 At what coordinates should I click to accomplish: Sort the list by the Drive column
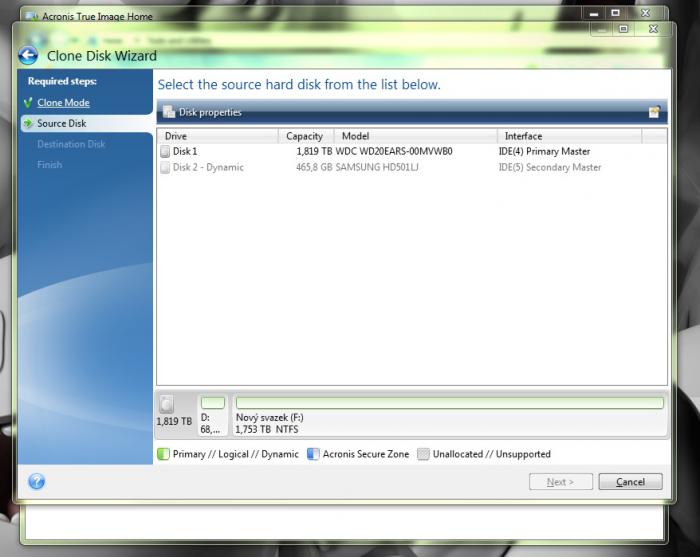pyautogui.click(x=217, y=136)
